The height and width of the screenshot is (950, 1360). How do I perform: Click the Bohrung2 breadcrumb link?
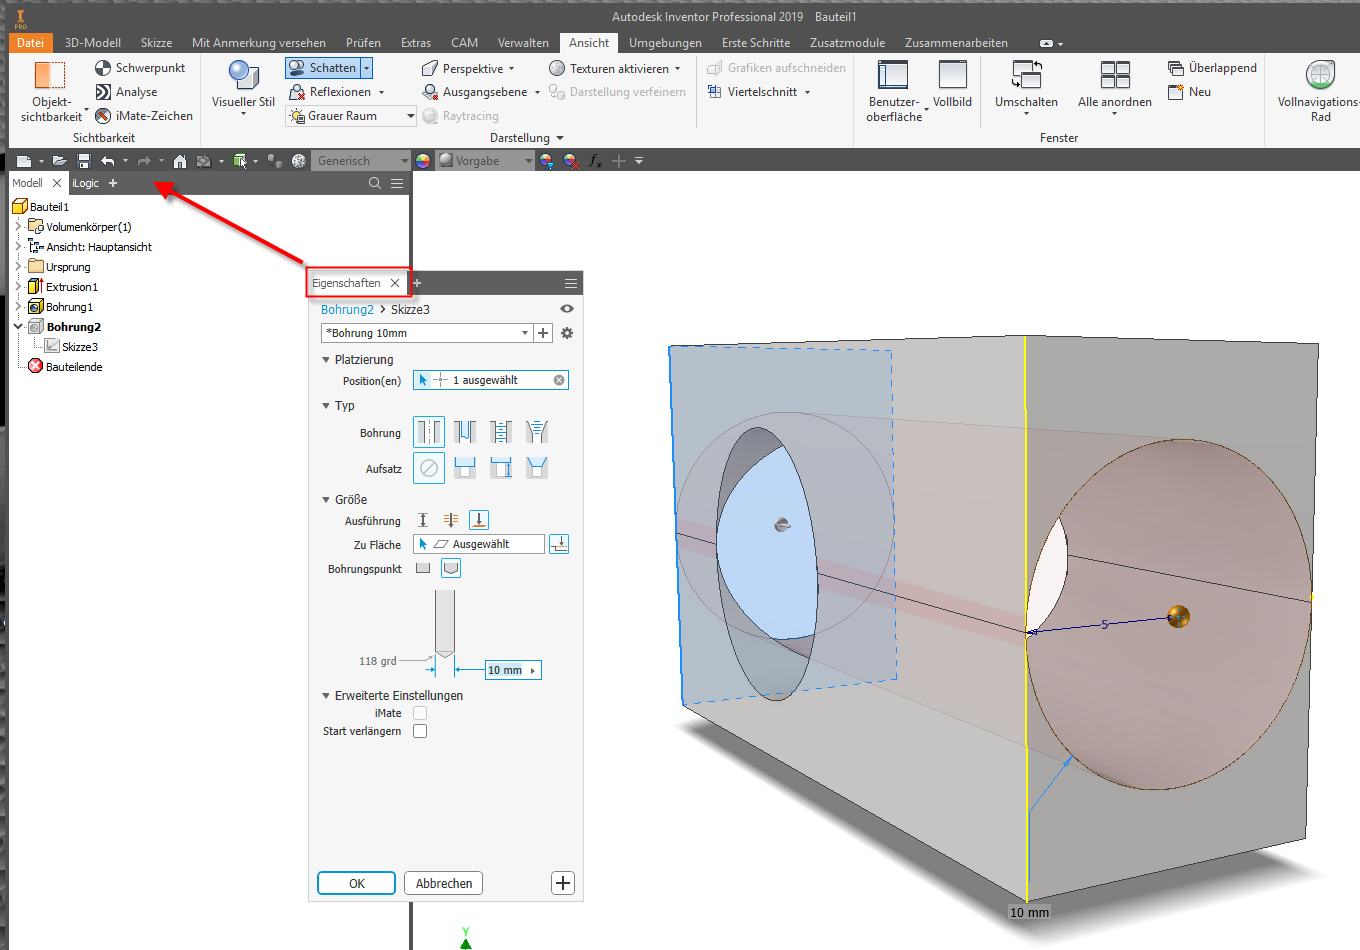tap(347, 310)
